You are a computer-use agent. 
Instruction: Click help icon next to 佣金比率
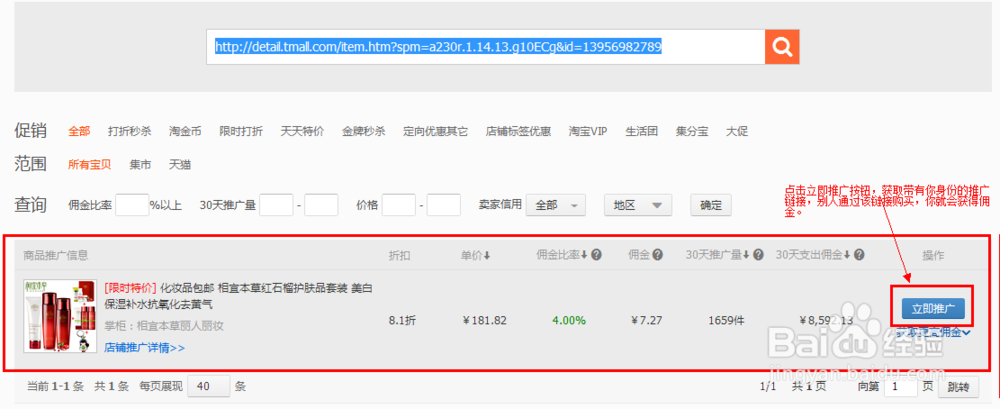(x=596, y=255)
